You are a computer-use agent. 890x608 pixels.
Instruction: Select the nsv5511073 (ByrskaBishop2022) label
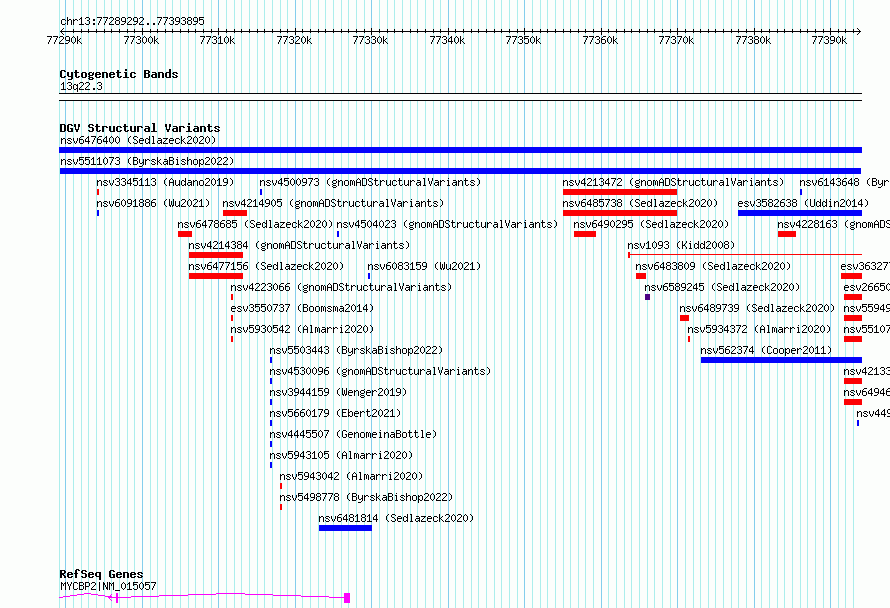[x=147, y=161]
